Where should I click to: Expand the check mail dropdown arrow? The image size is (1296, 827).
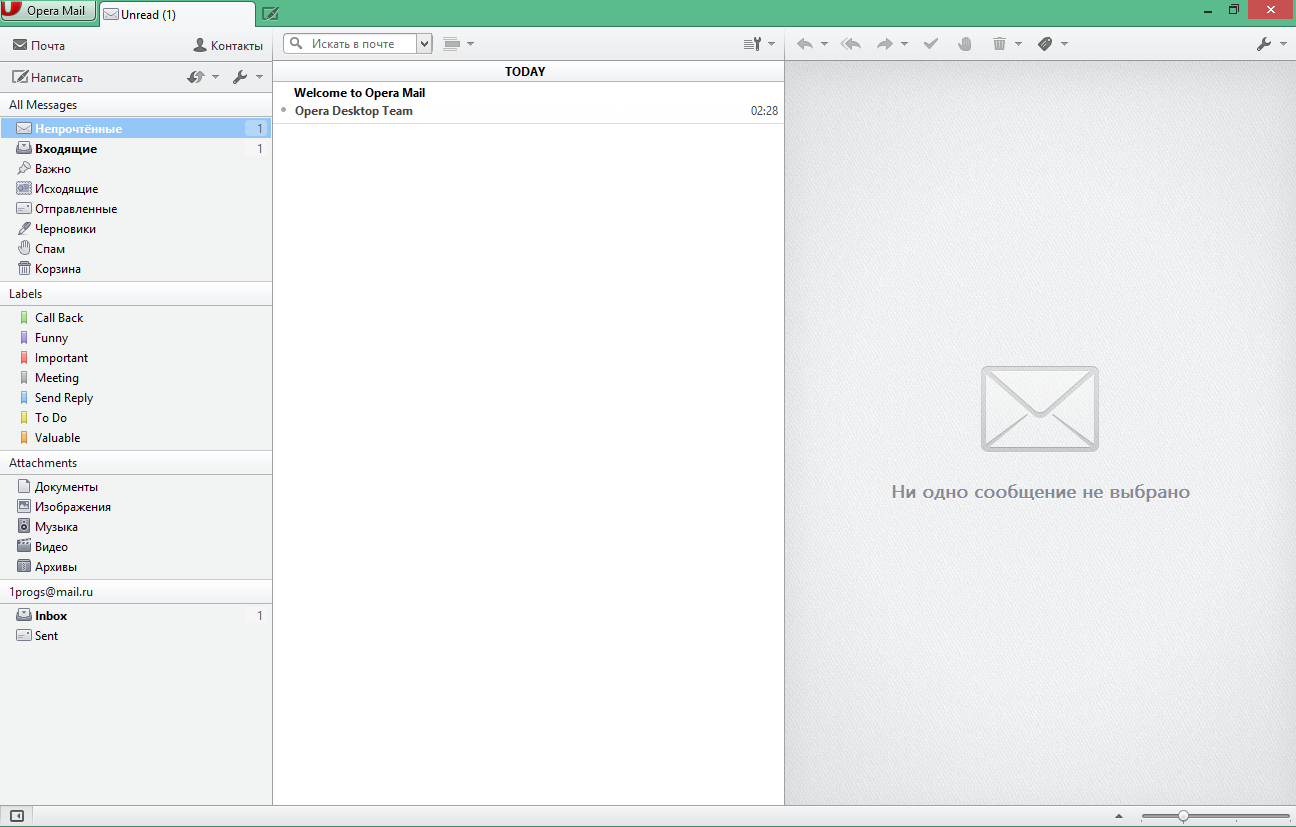click(x=215, y=77)
